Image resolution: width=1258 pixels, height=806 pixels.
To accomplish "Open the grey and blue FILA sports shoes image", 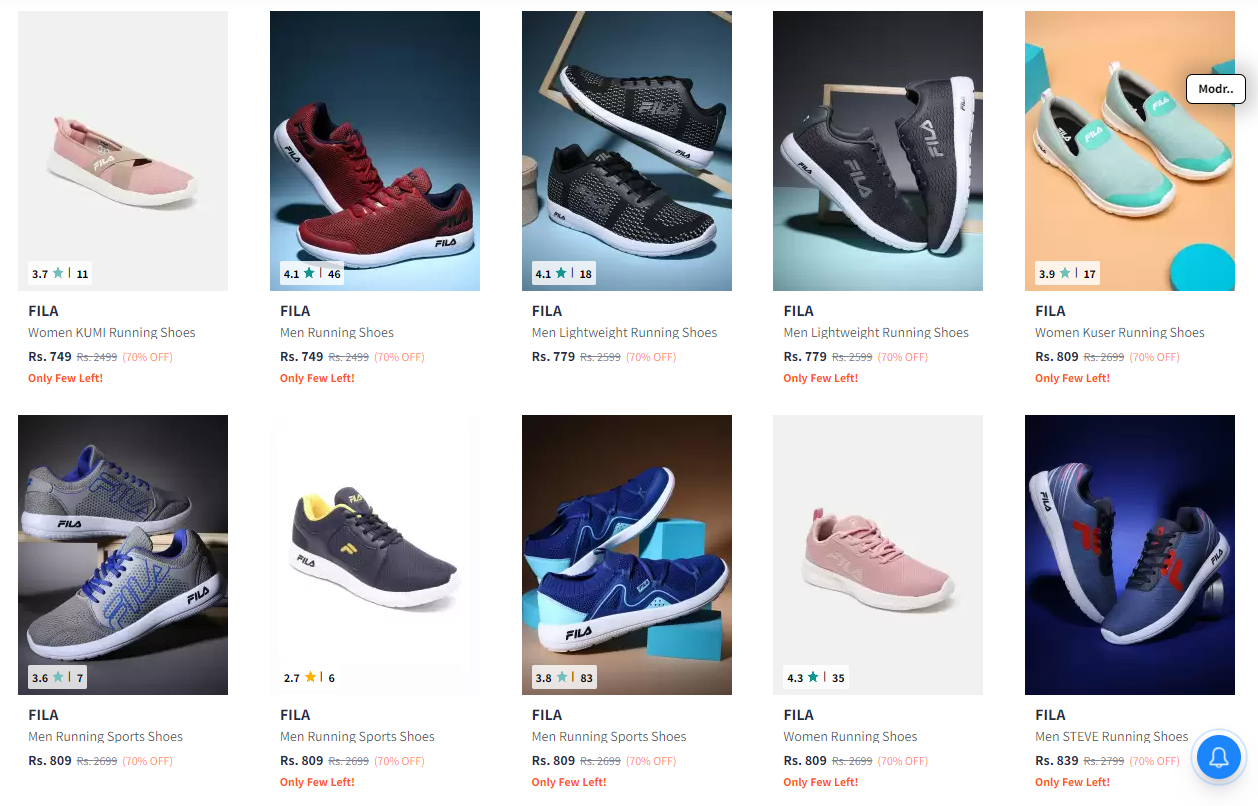I will tap(123, 555).
